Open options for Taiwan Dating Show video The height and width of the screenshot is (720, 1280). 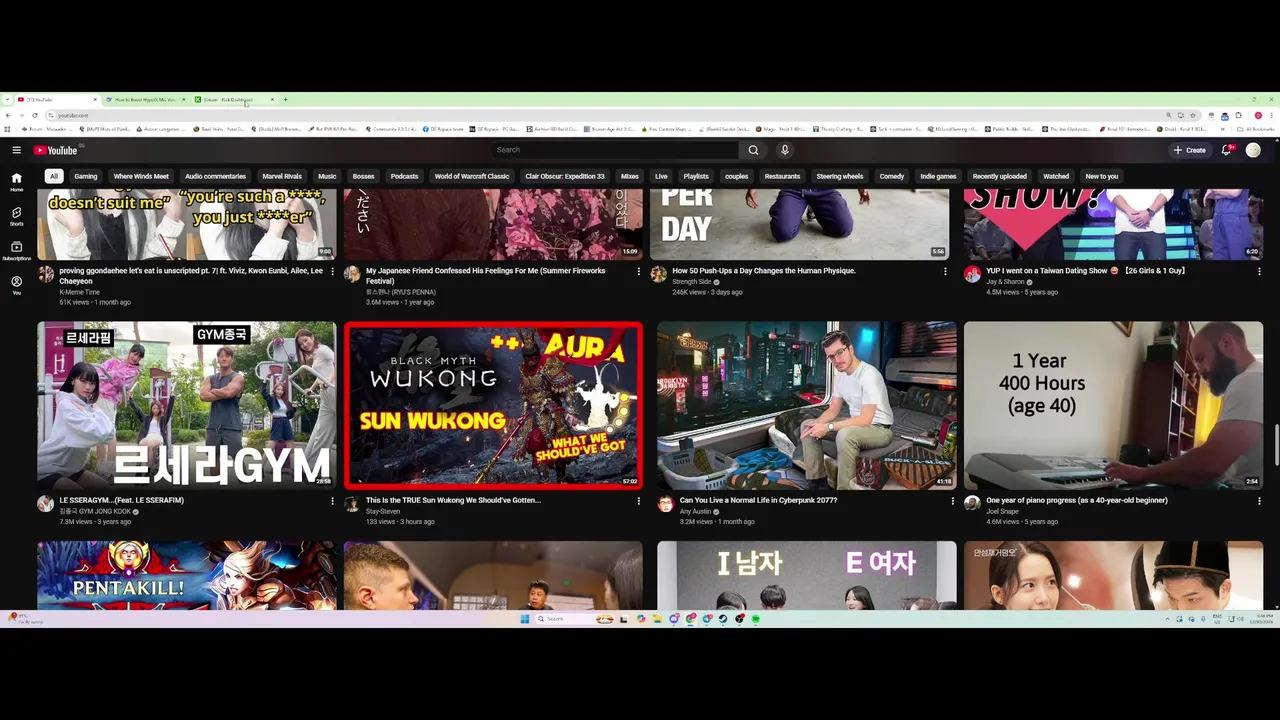pyautogui.click(x=1259, y=271)
